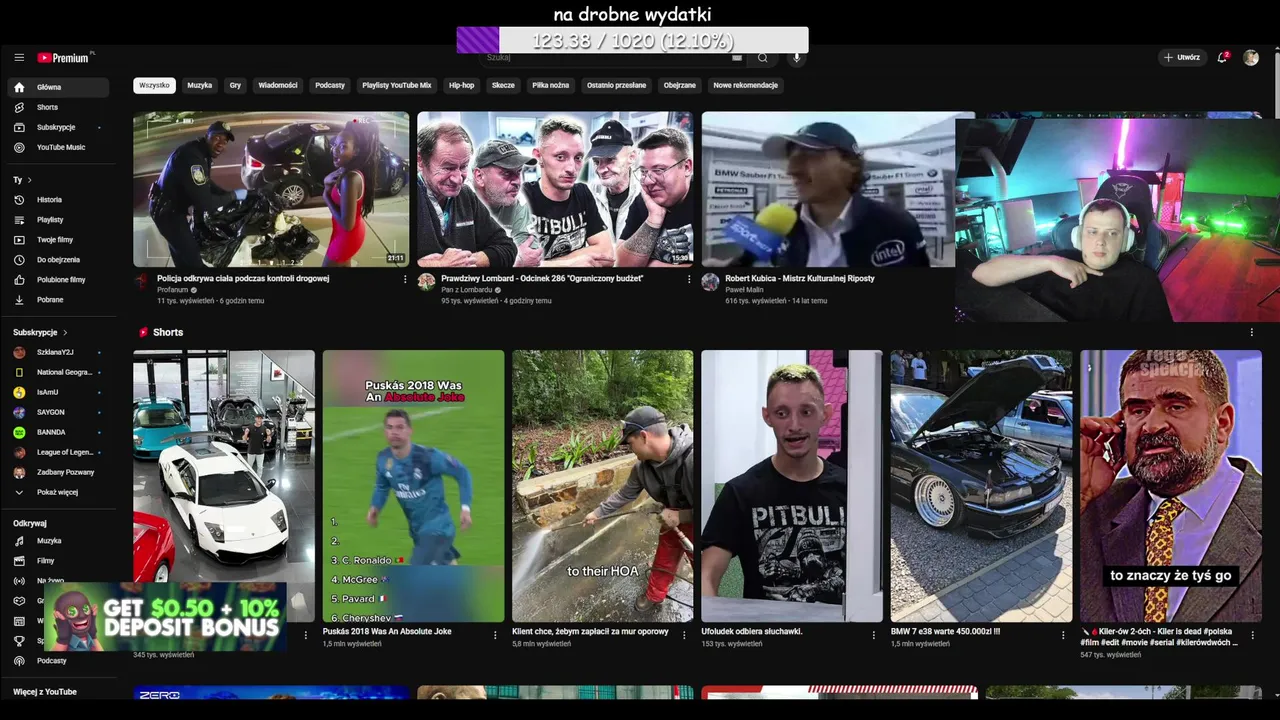Select the Muzyka filter chip
Screen dimensions: 1280x720
200,85
